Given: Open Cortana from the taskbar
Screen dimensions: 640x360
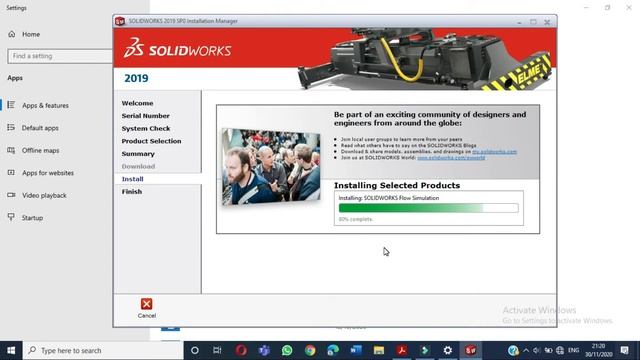Looking at the screenshot, I should (195, 350).
